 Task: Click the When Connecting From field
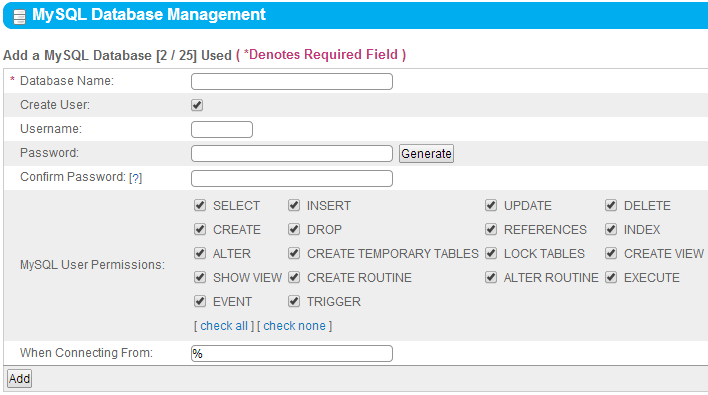tap(292, 353)
